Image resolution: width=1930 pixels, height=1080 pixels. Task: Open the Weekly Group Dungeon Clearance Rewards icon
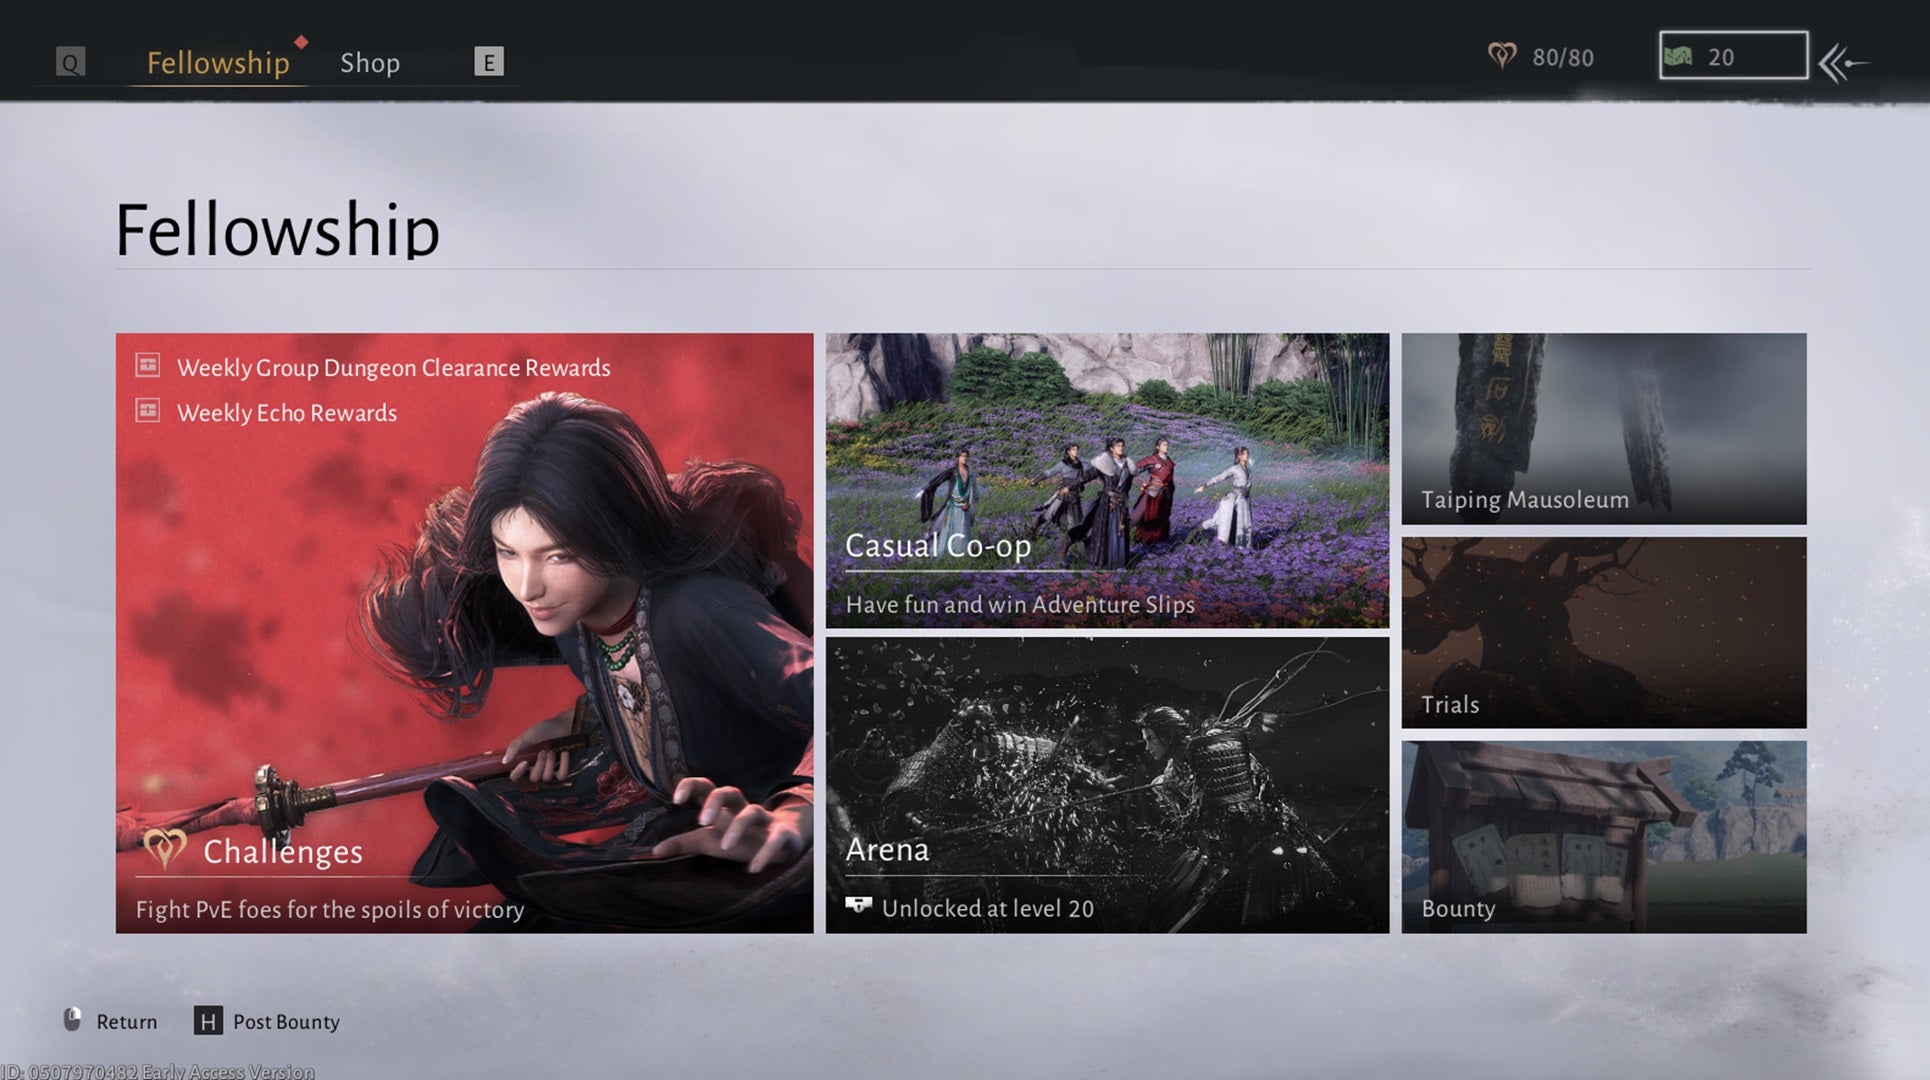coord(148,367)
